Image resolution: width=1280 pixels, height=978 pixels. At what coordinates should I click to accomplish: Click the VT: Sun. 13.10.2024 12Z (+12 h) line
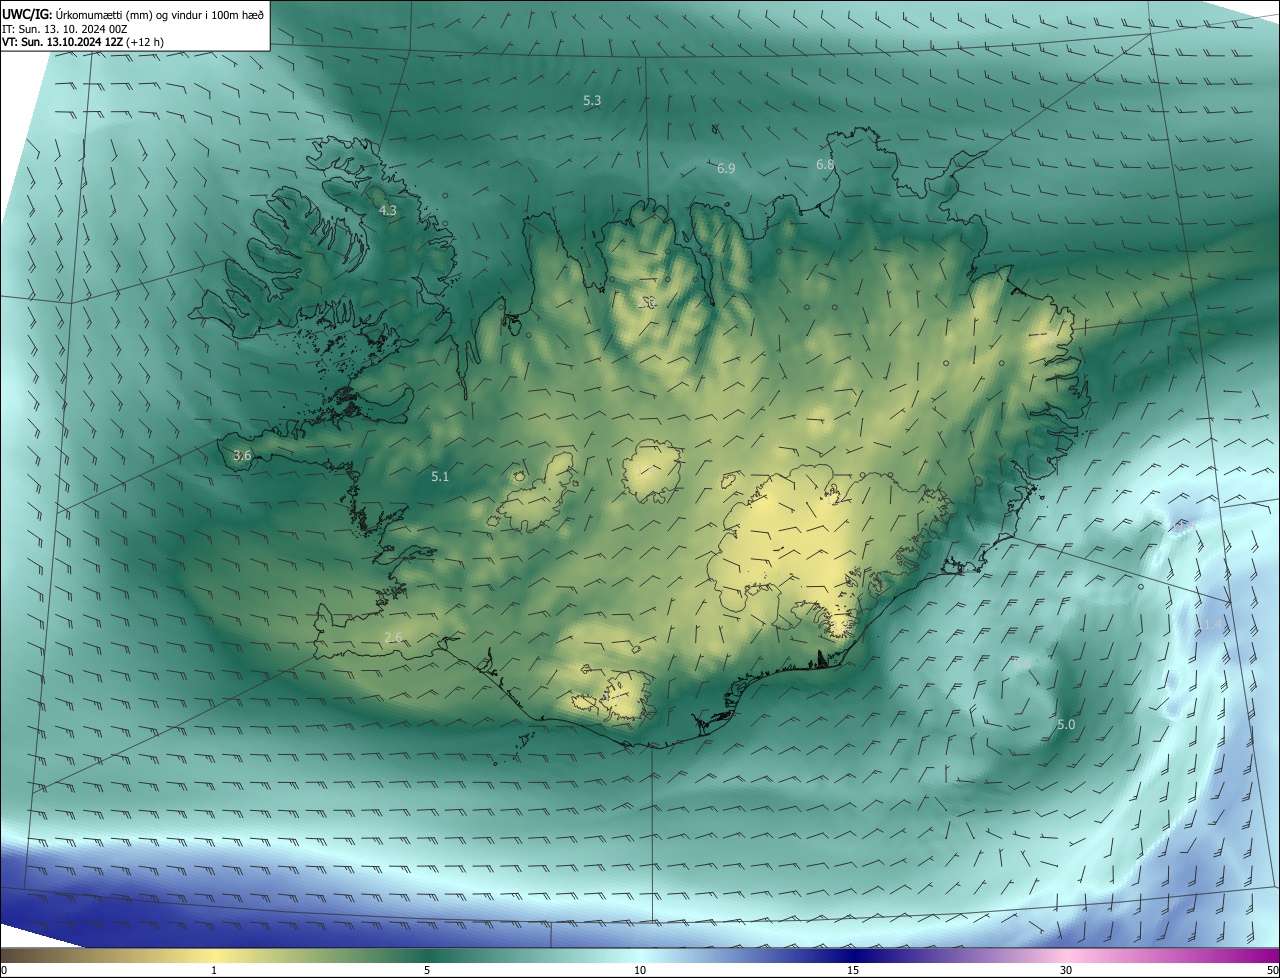tap(83, 42)
